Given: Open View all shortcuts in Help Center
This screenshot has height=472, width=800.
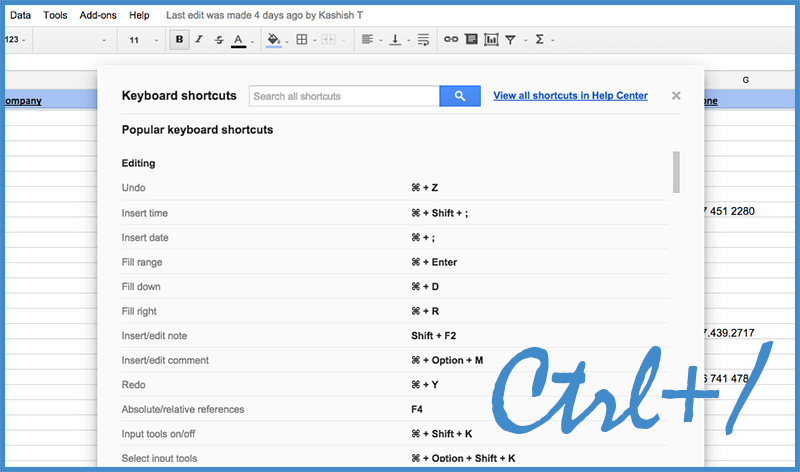Looking at the screenshot, I should click(x=570, y=95).
